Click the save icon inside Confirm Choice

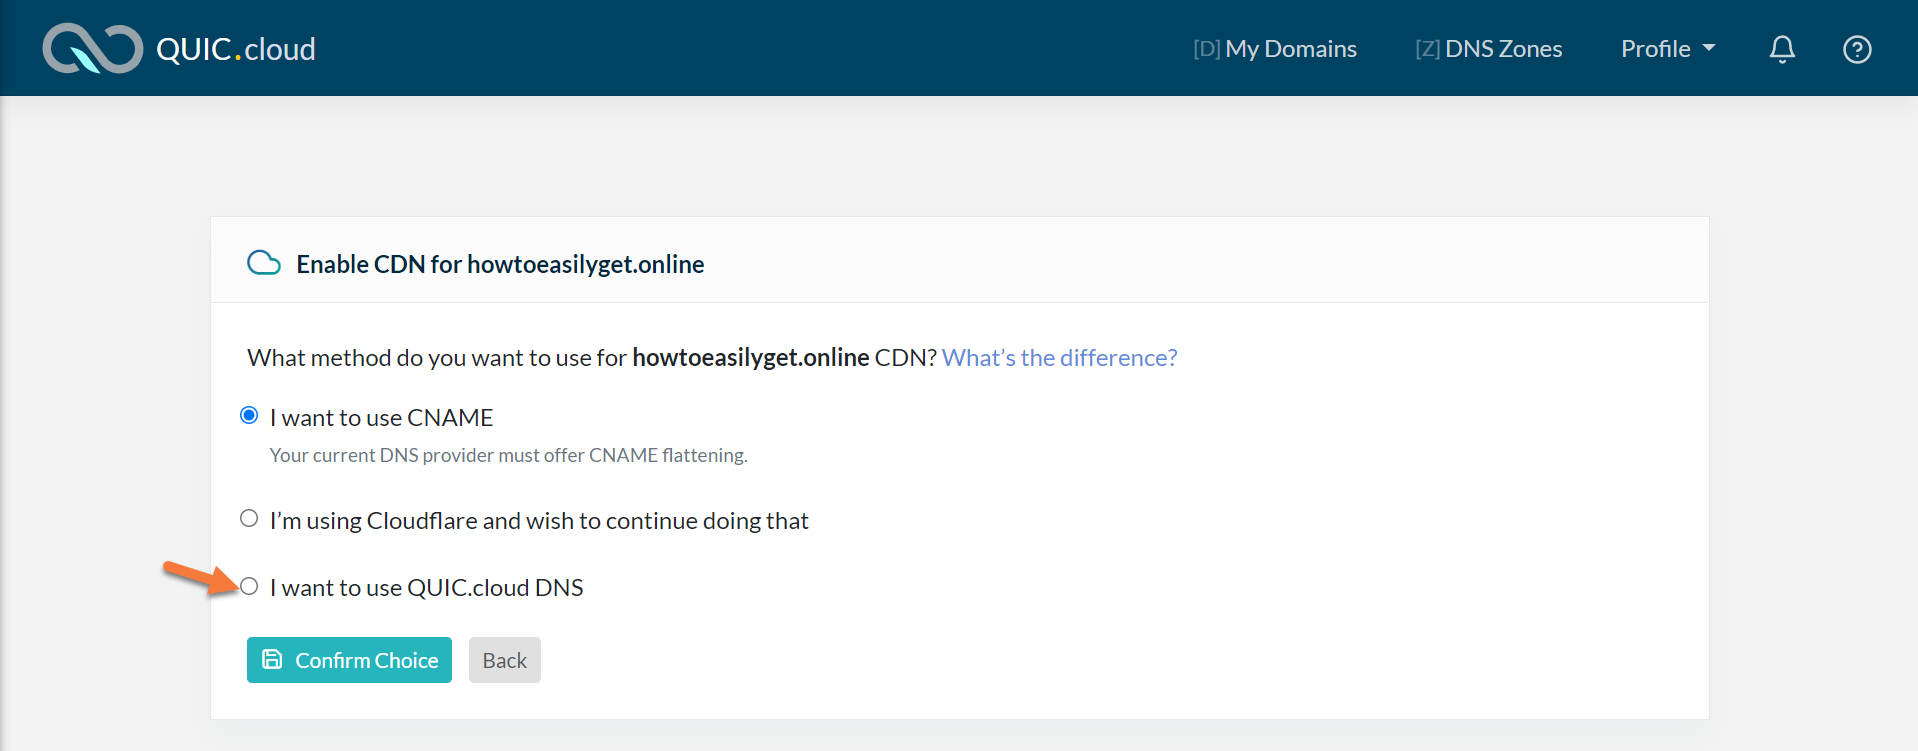pyautogui.click(x=272, y=659)
